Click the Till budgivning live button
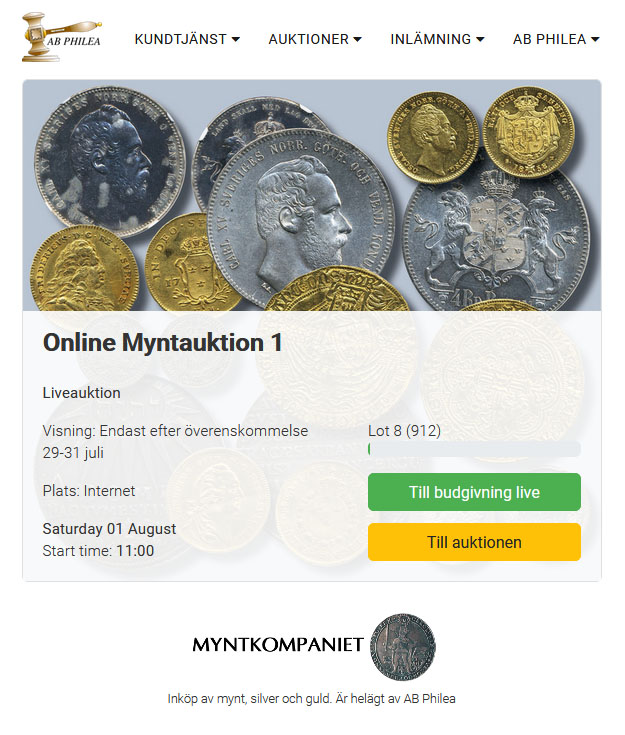625x735 pixels. 474,492
